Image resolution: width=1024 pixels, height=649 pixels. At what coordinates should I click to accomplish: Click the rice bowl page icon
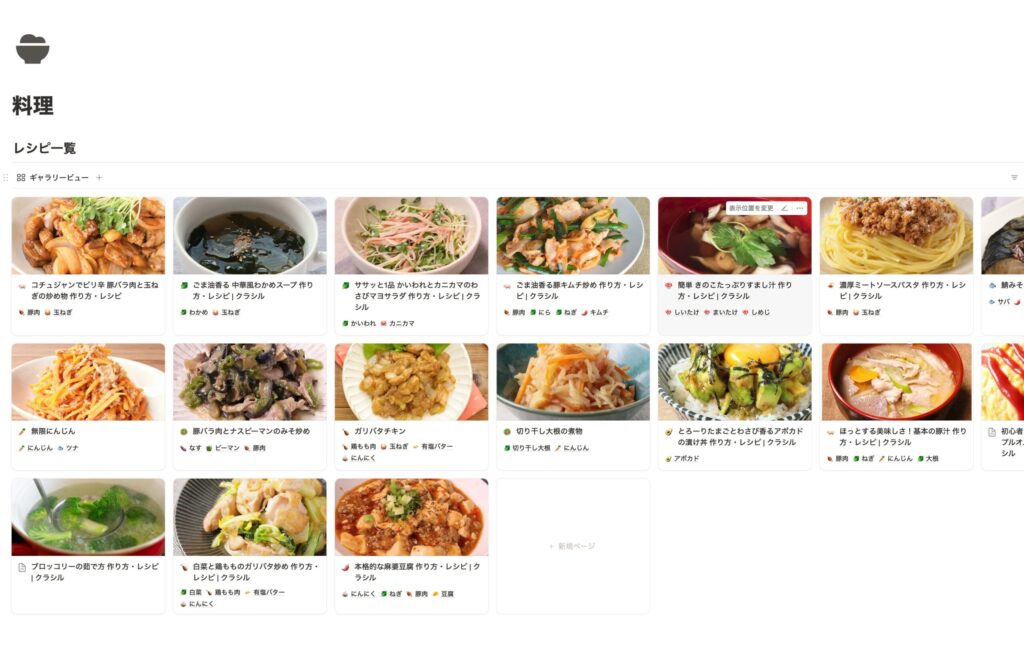[x=33, y=49]
